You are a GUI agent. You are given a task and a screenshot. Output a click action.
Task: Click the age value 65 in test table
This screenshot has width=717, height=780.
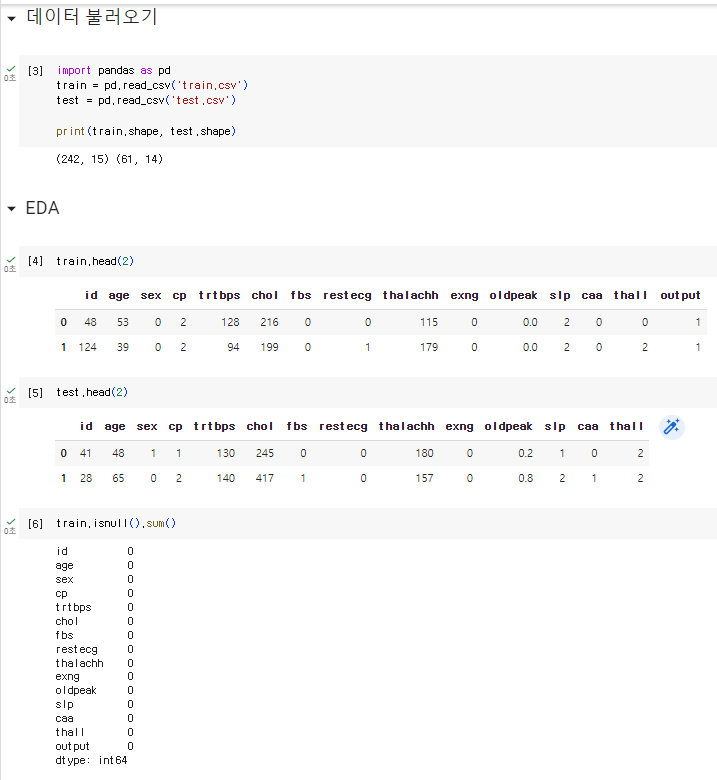pyautogui.click(x=118, y=478)
